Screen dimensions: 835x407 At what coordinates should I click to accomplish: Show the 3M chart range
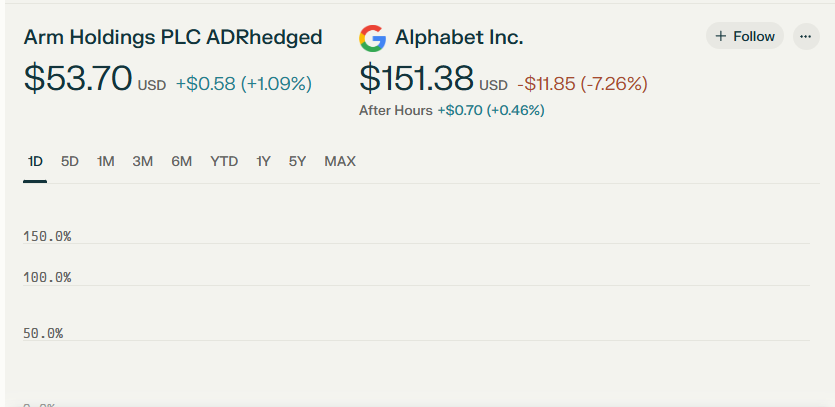pos(142,161)
